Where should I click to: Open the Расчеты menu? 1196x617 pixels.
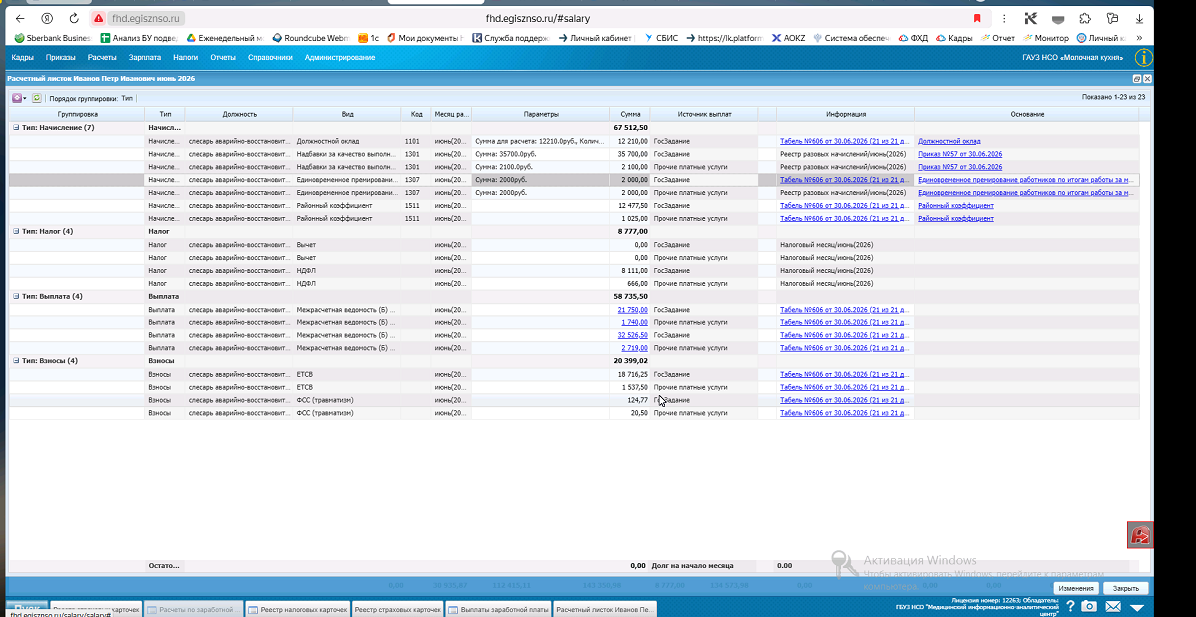pos(101,57)
